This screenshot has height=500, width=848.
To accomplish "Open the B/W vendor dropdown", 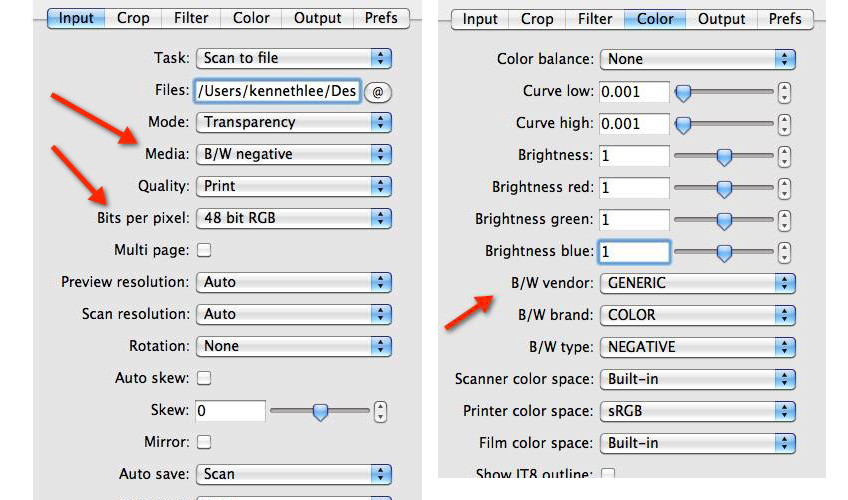I will 698,283.
